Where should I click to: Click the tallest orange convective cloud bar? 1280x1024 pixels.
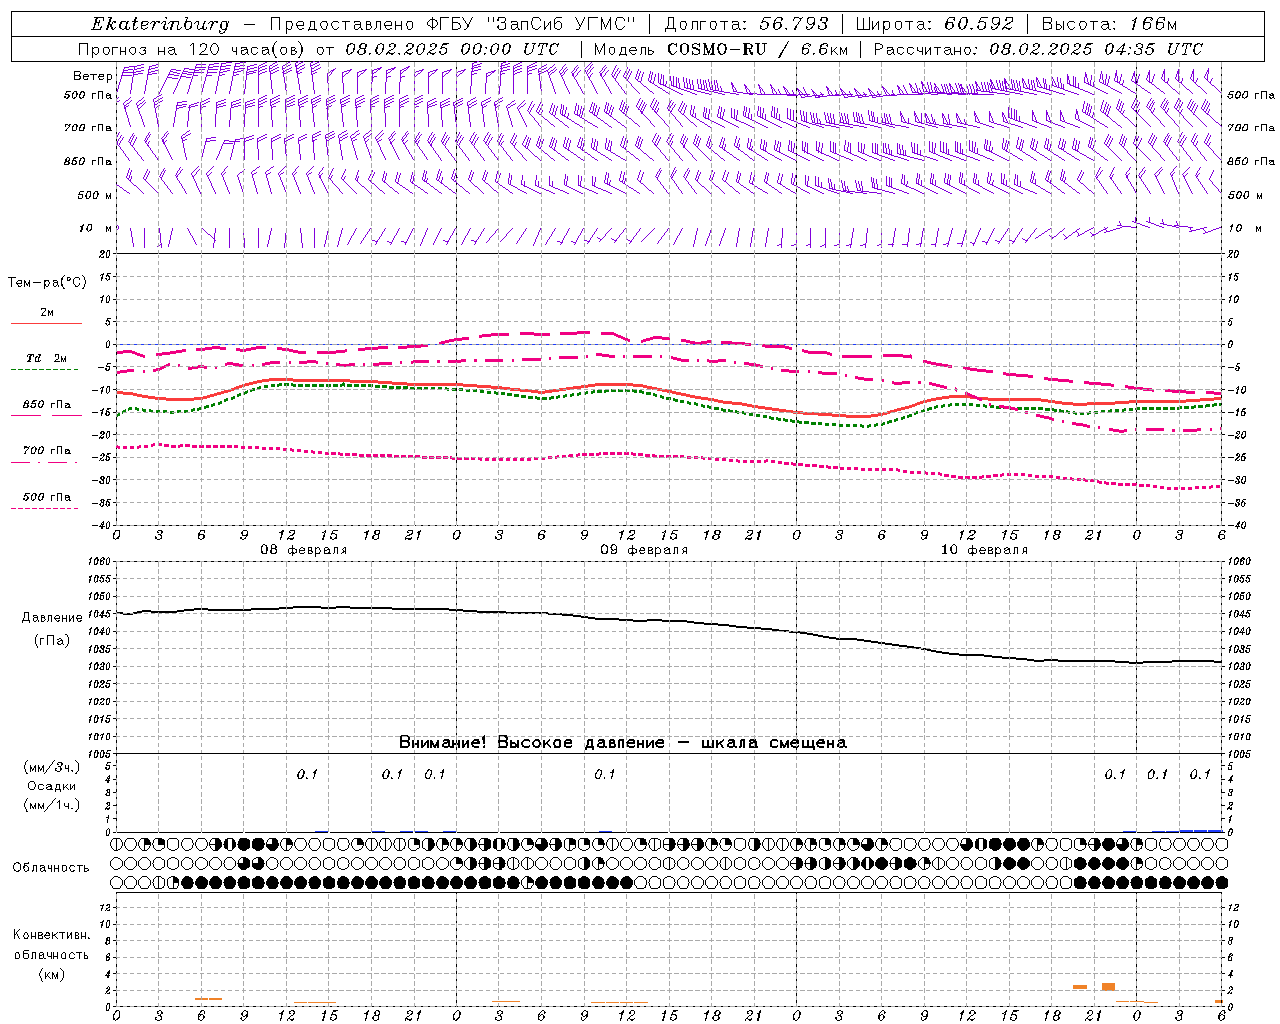[x=1108, y=987]
